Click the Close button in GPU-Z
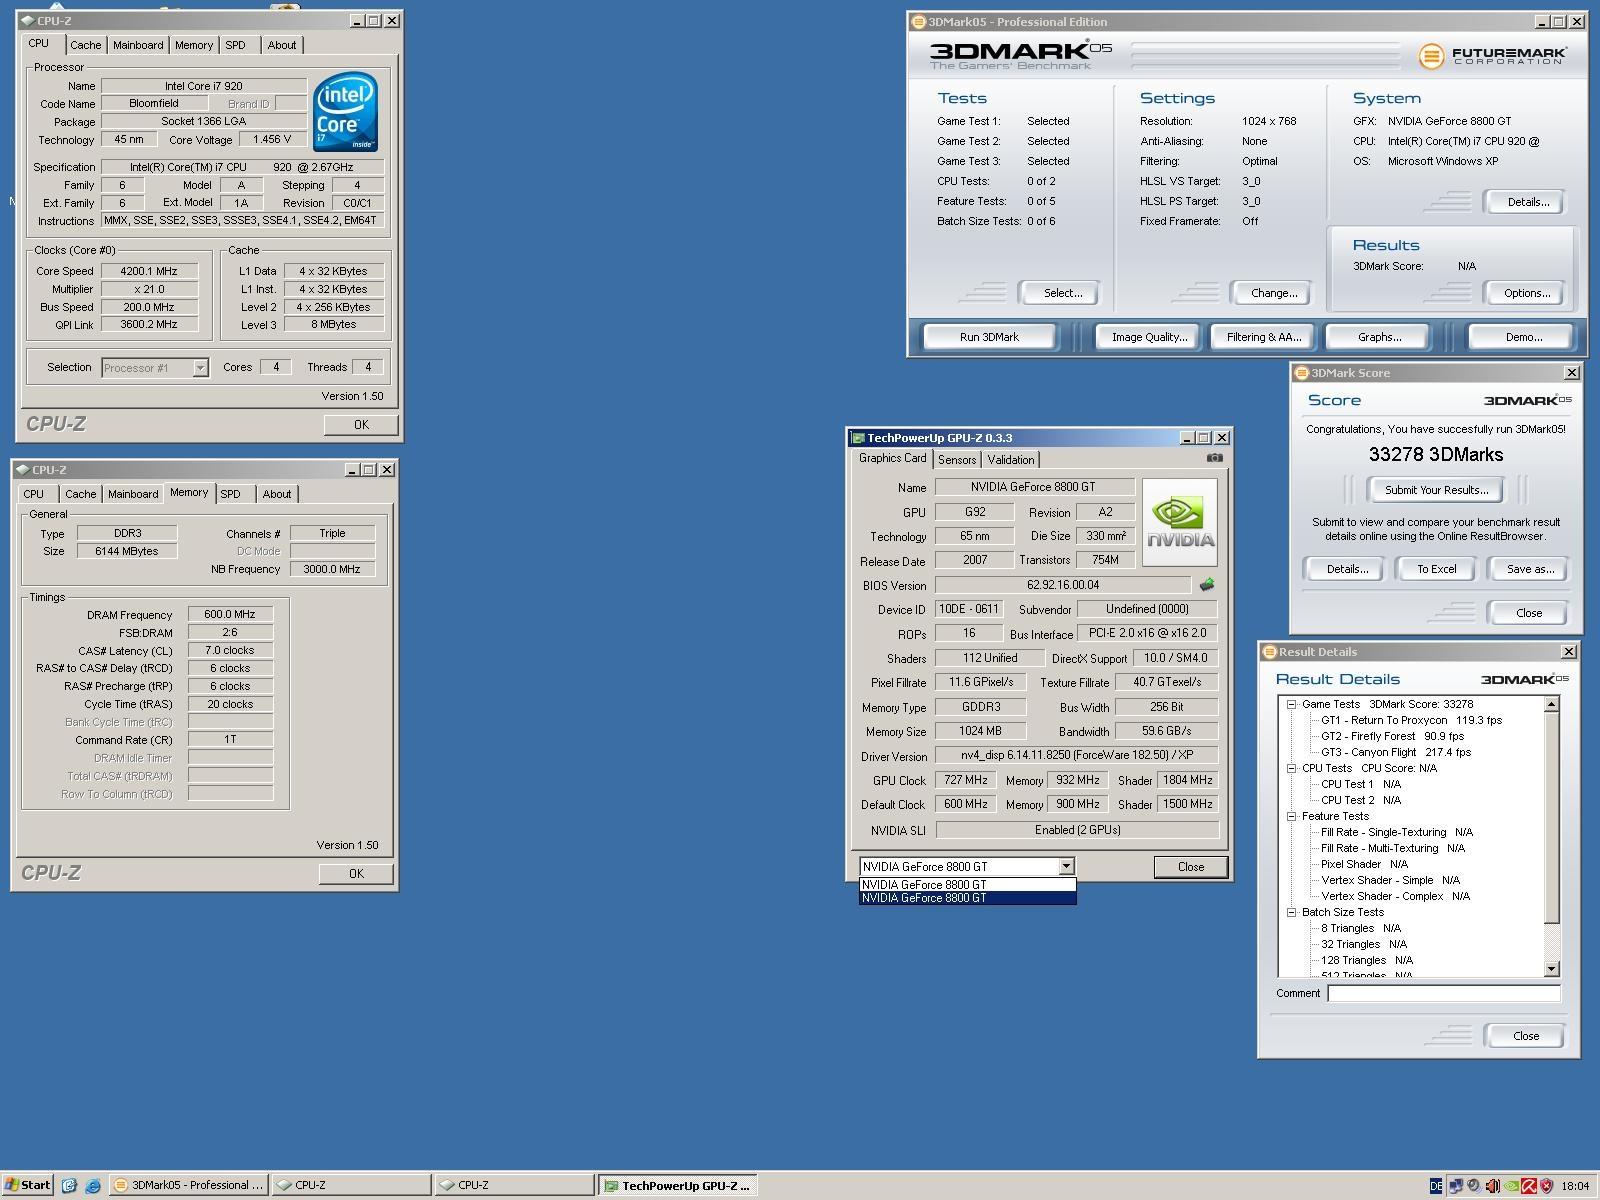The image size is (1600, 1200). coord(1190,867)
